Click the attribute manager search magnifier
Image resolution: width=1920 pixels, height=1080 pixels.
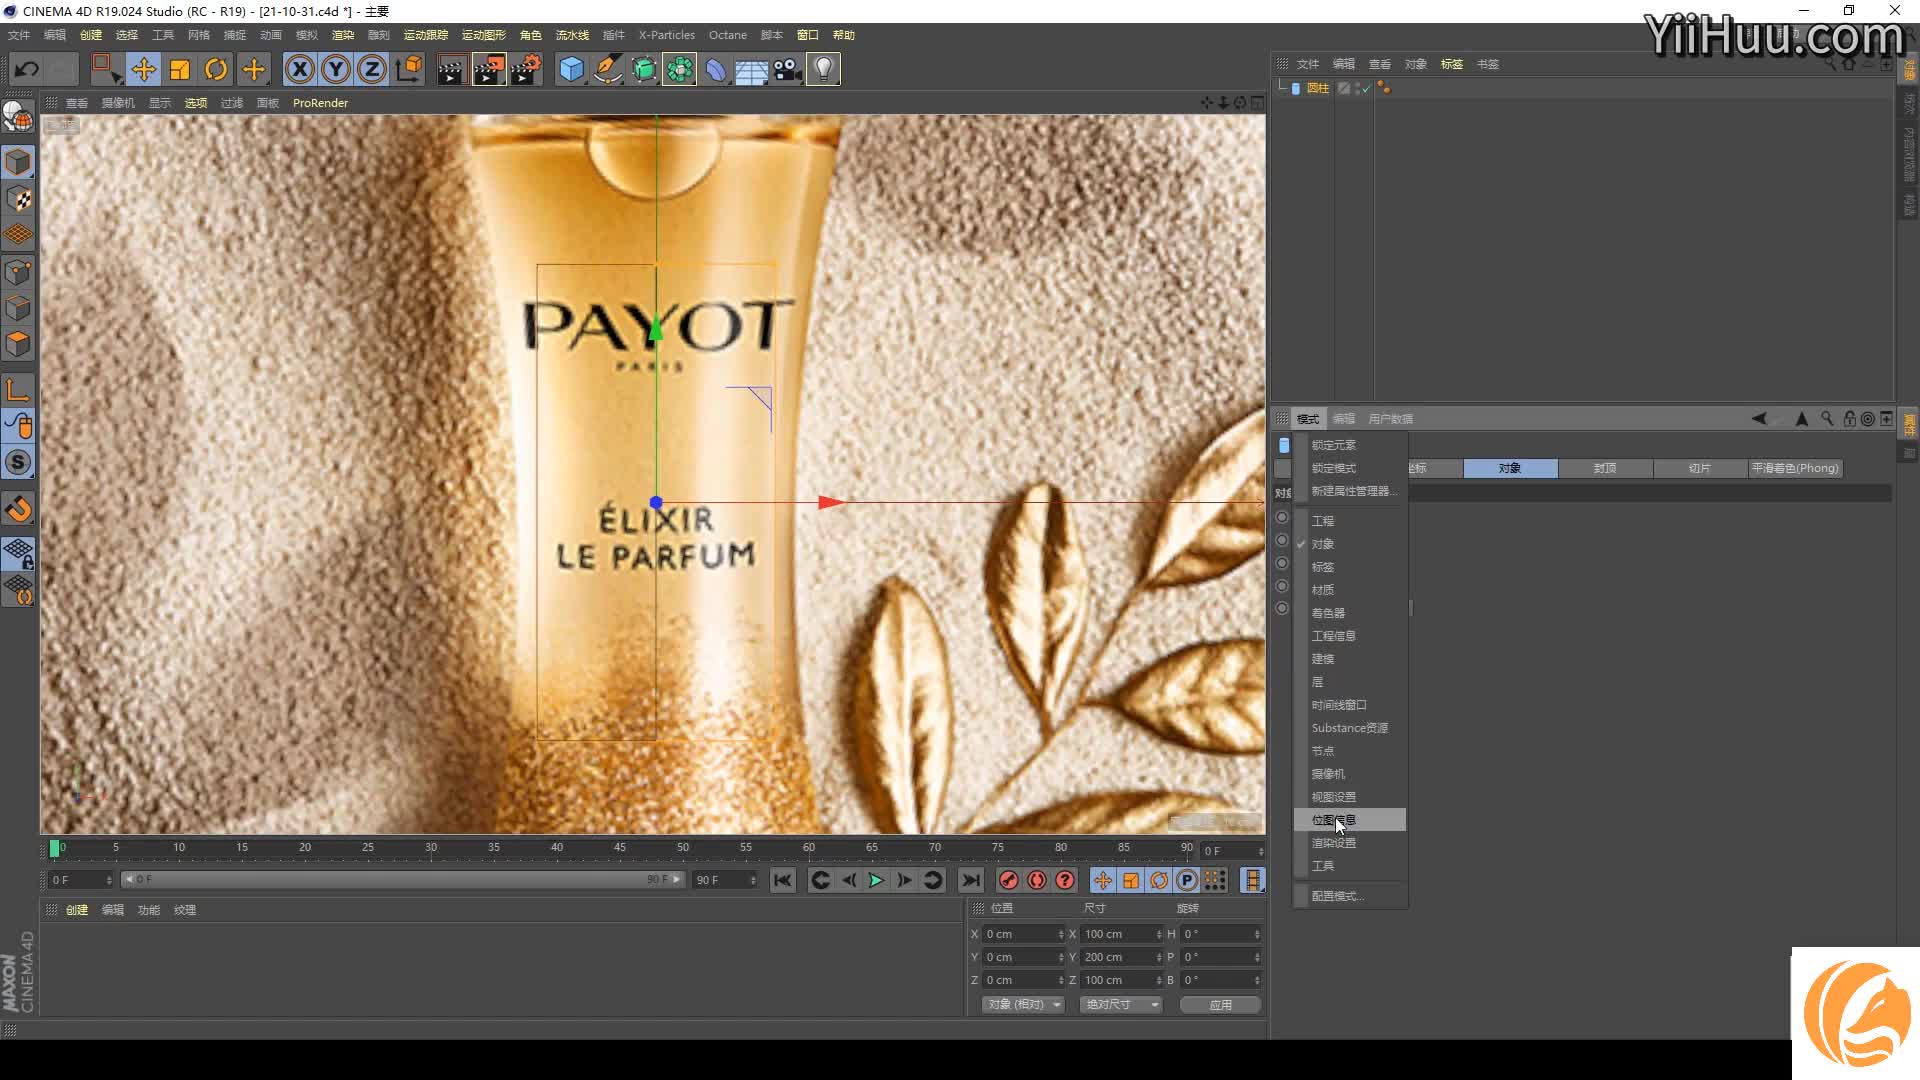tap(1827, 419)
